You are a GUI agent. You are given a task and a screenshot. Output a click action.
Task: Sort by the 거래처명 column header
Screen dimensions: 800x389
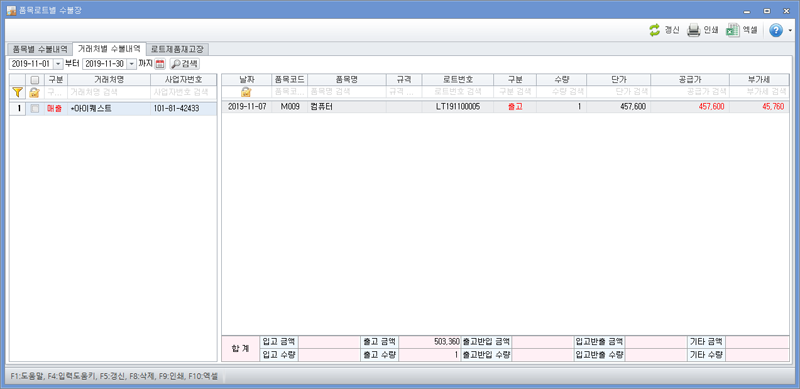coord(109,80)
